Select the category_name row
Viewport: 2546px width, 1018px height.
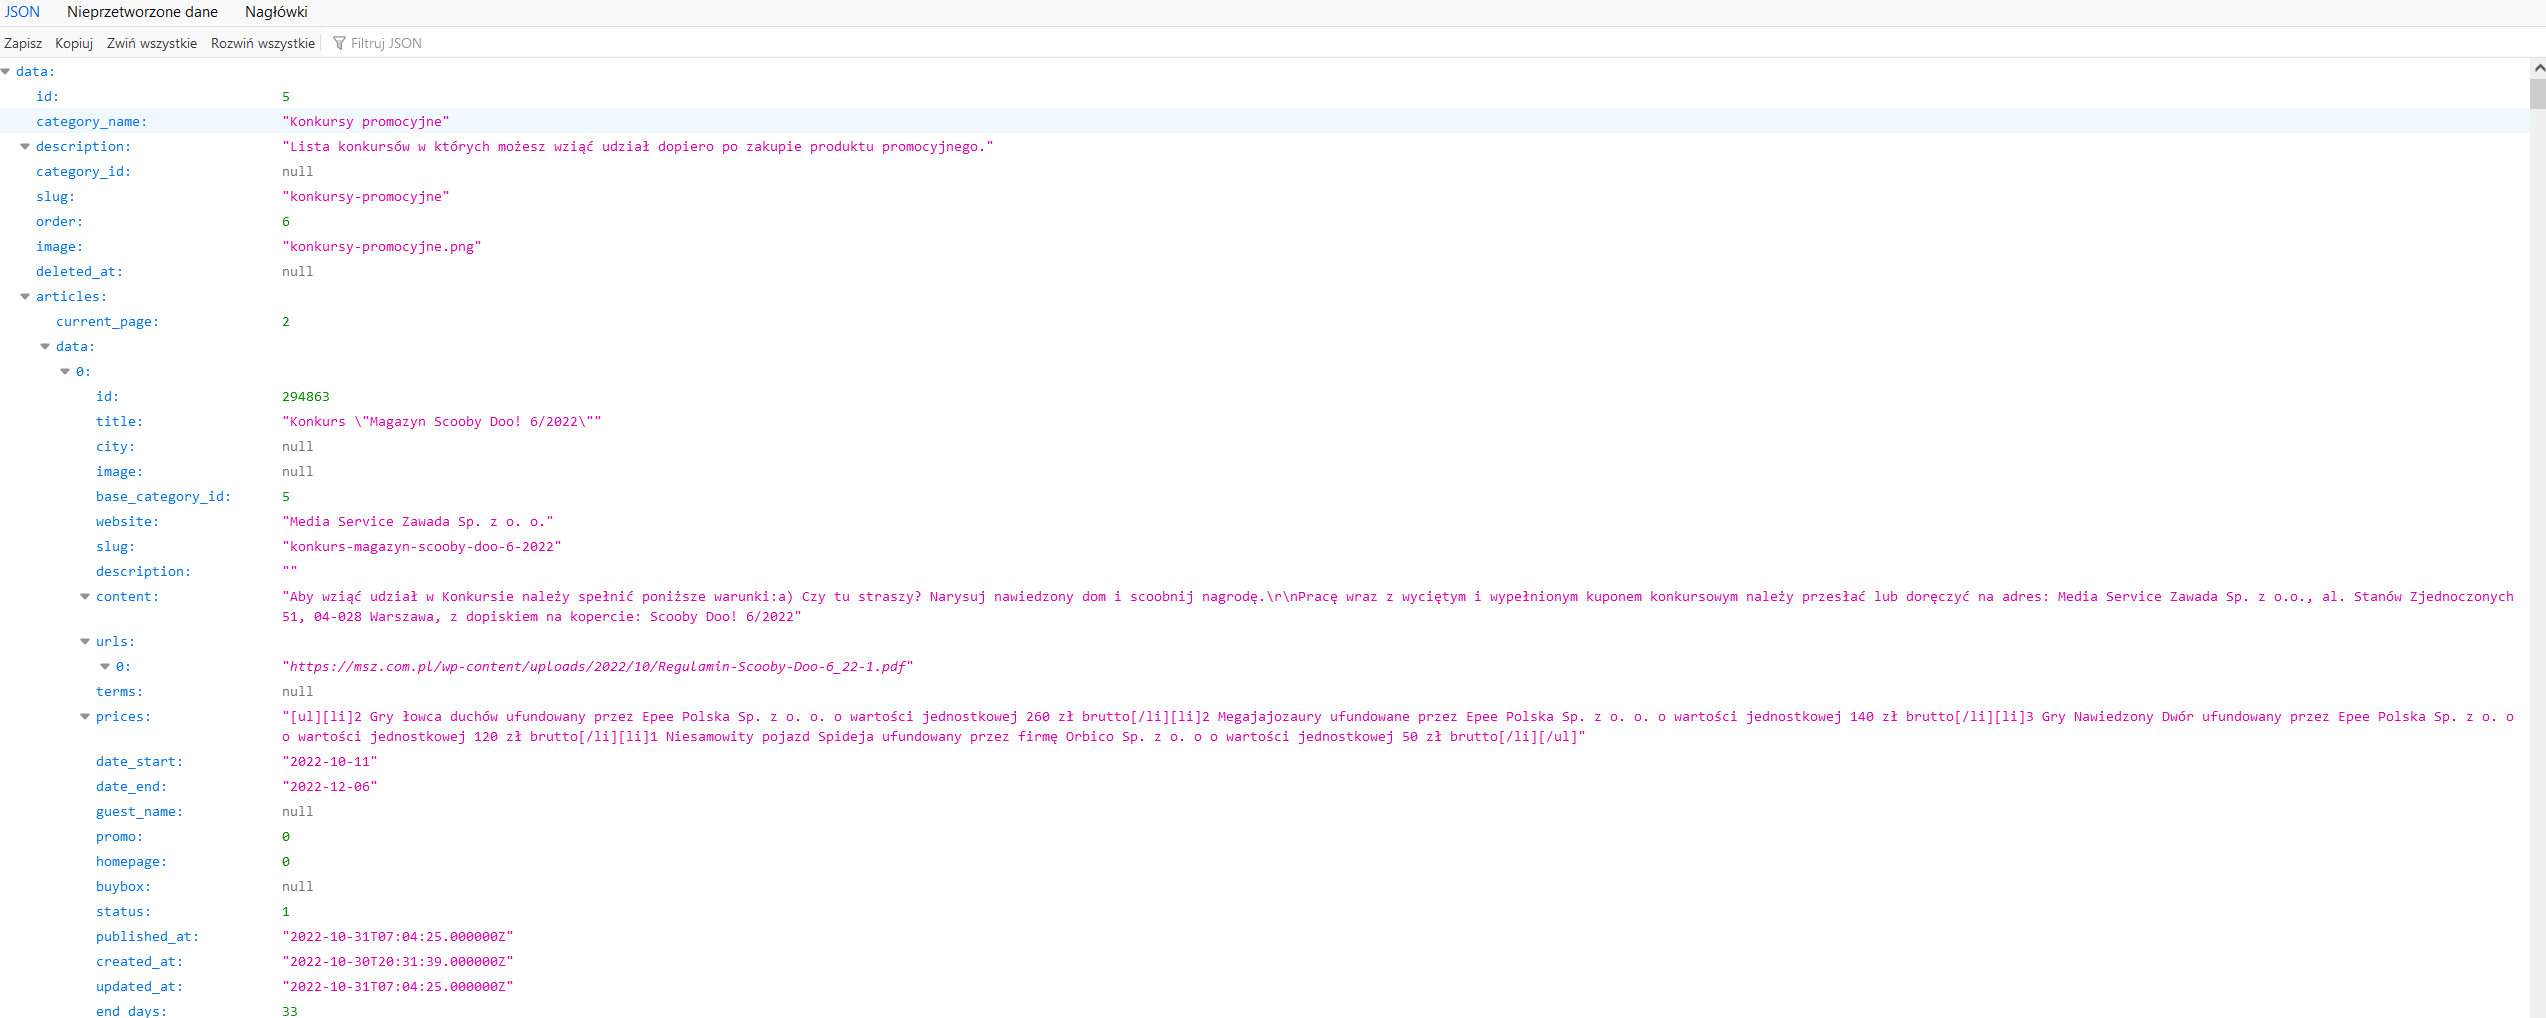click(x=91, y=122)
